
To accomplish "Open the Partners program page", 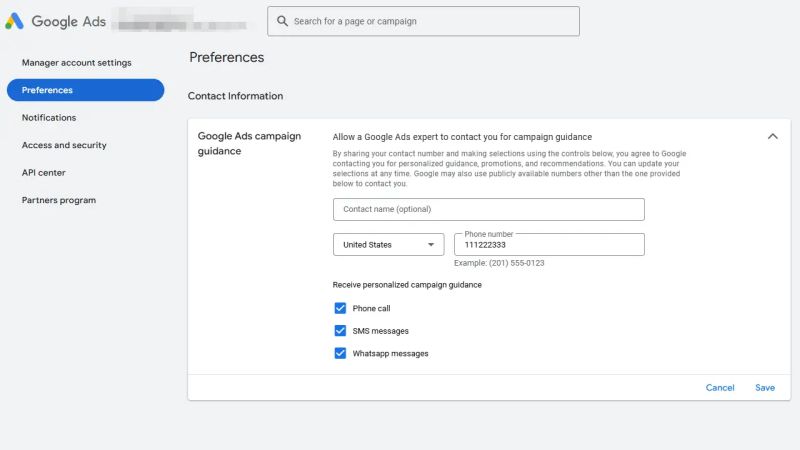I will point(59,200).
